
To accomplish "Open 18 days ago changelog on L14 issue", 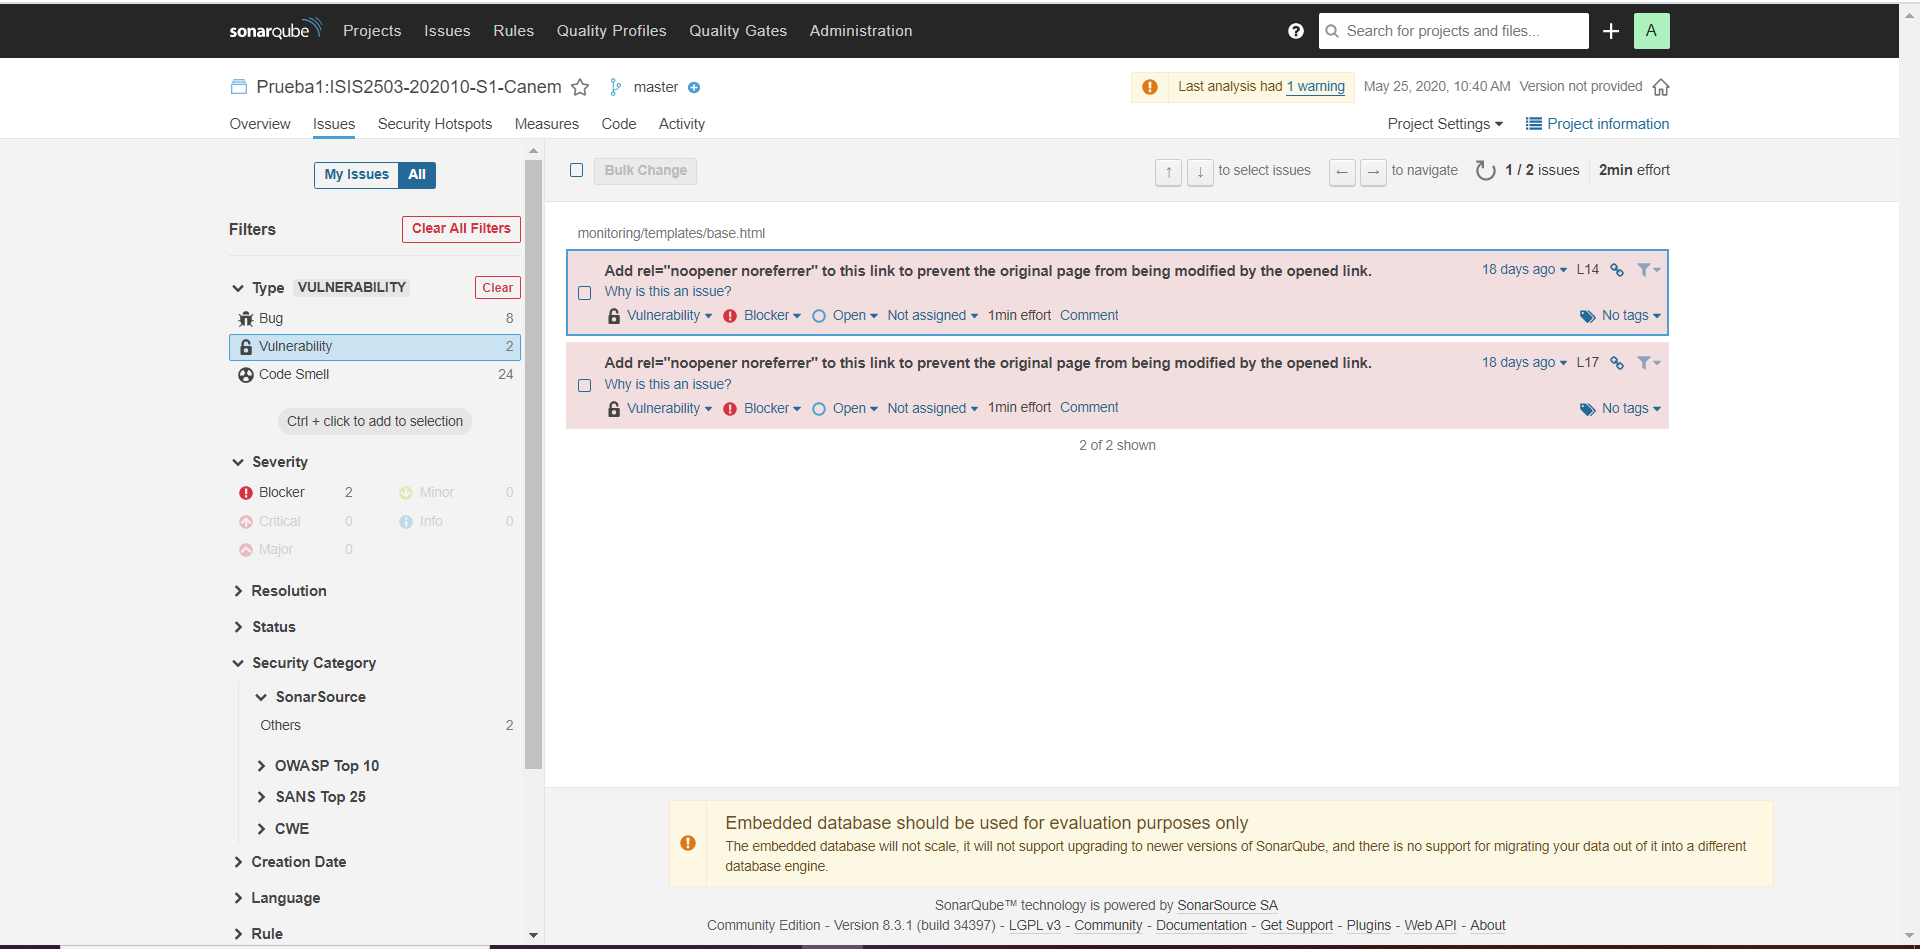I will (1524, 270).
